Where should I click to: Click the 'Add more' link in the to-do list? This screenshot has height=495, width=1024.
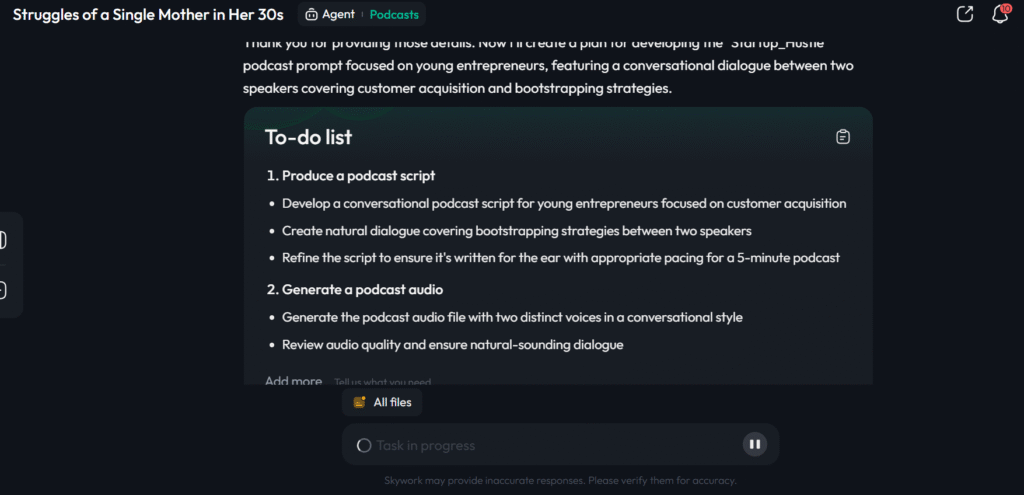[x=293, y=381]
